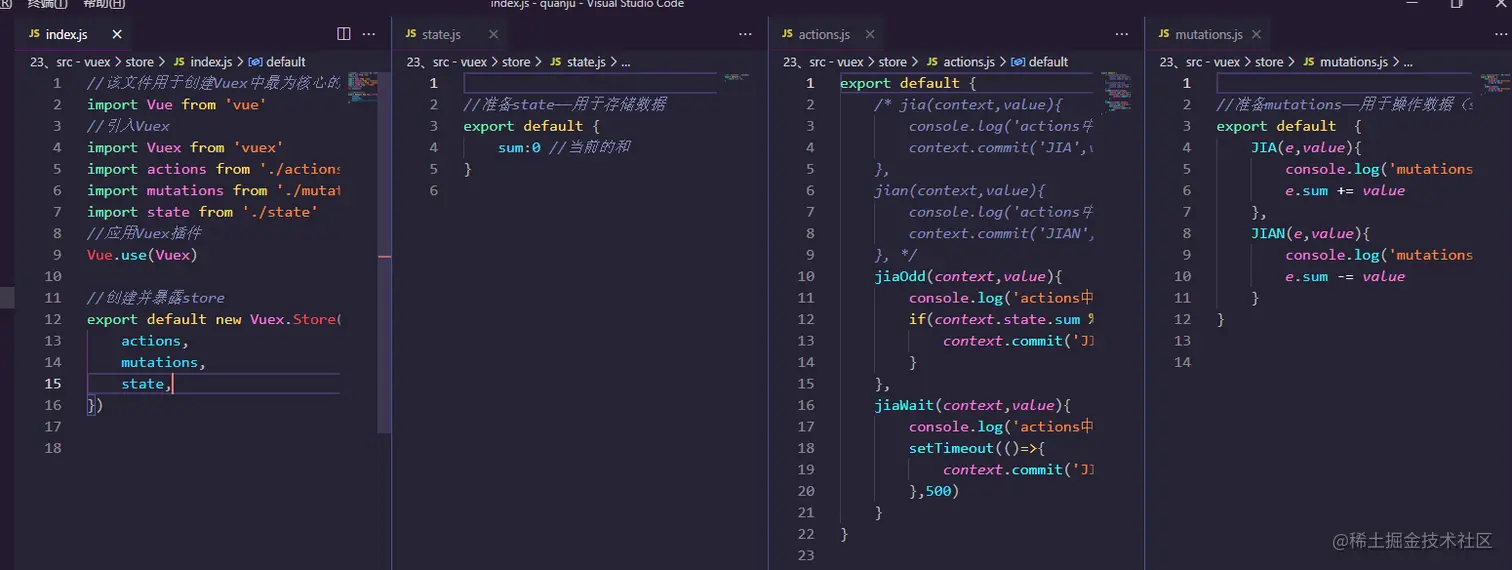
Task: Click 'jiaOdd(context,value){' in actions.js
Action: pos(967,277)
